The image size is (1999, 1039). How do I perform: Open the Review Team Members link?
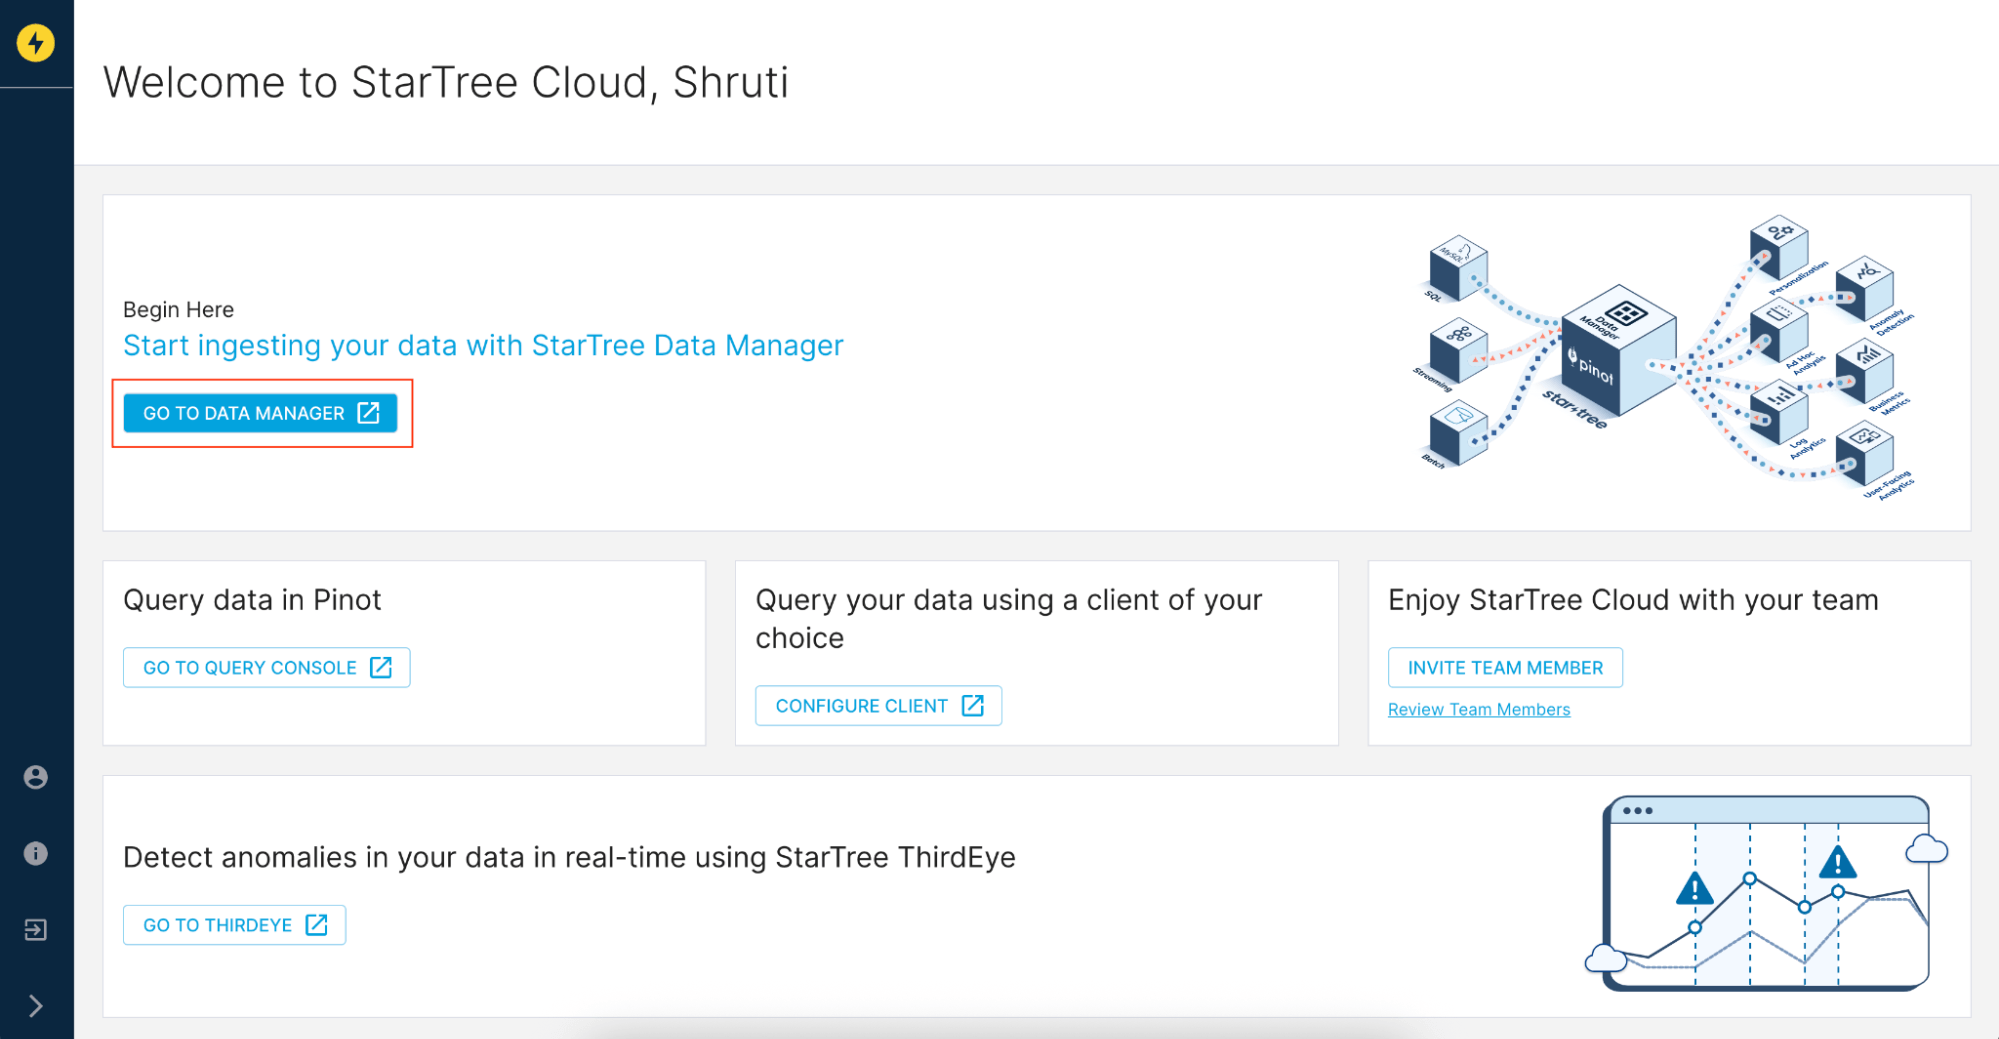(1479, 709)
